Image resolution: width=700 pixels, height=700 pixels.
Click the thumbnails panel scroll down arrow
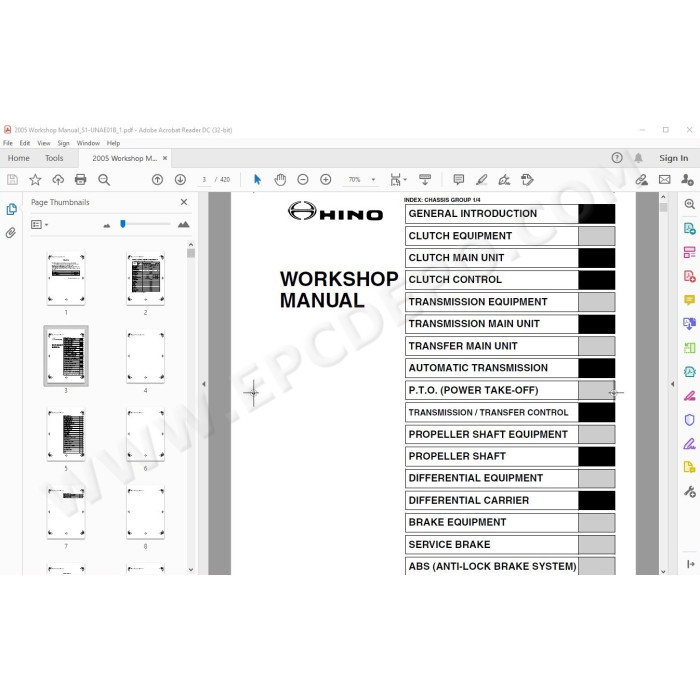pos(191,570)
